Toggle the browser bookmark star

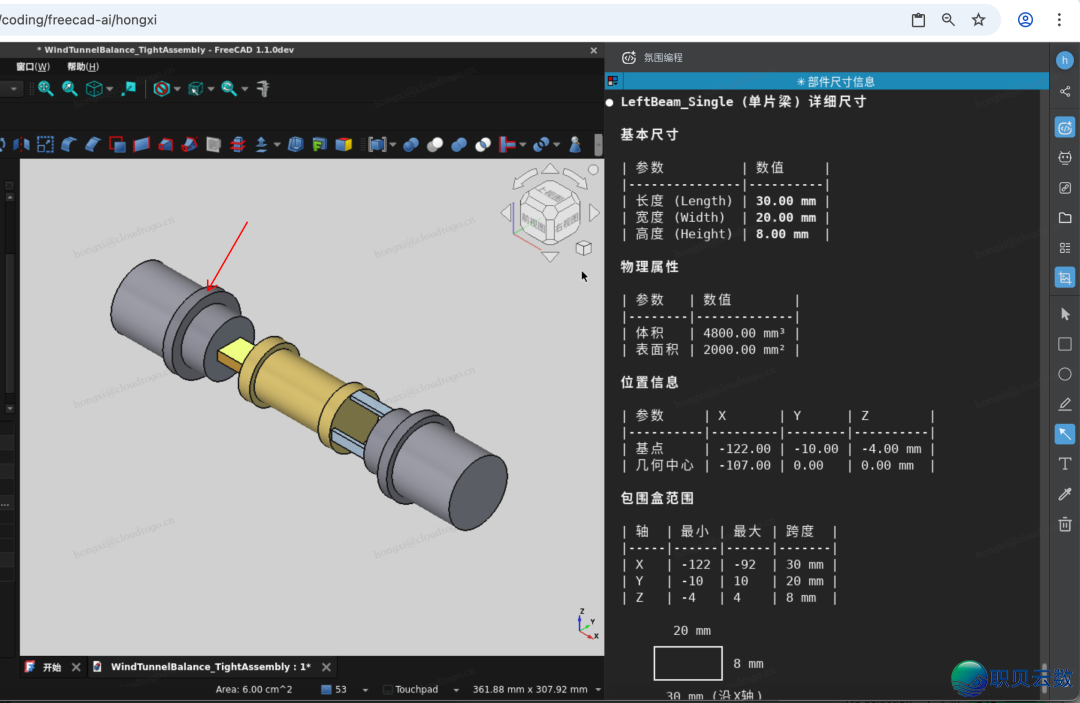[x=979, y=20]
